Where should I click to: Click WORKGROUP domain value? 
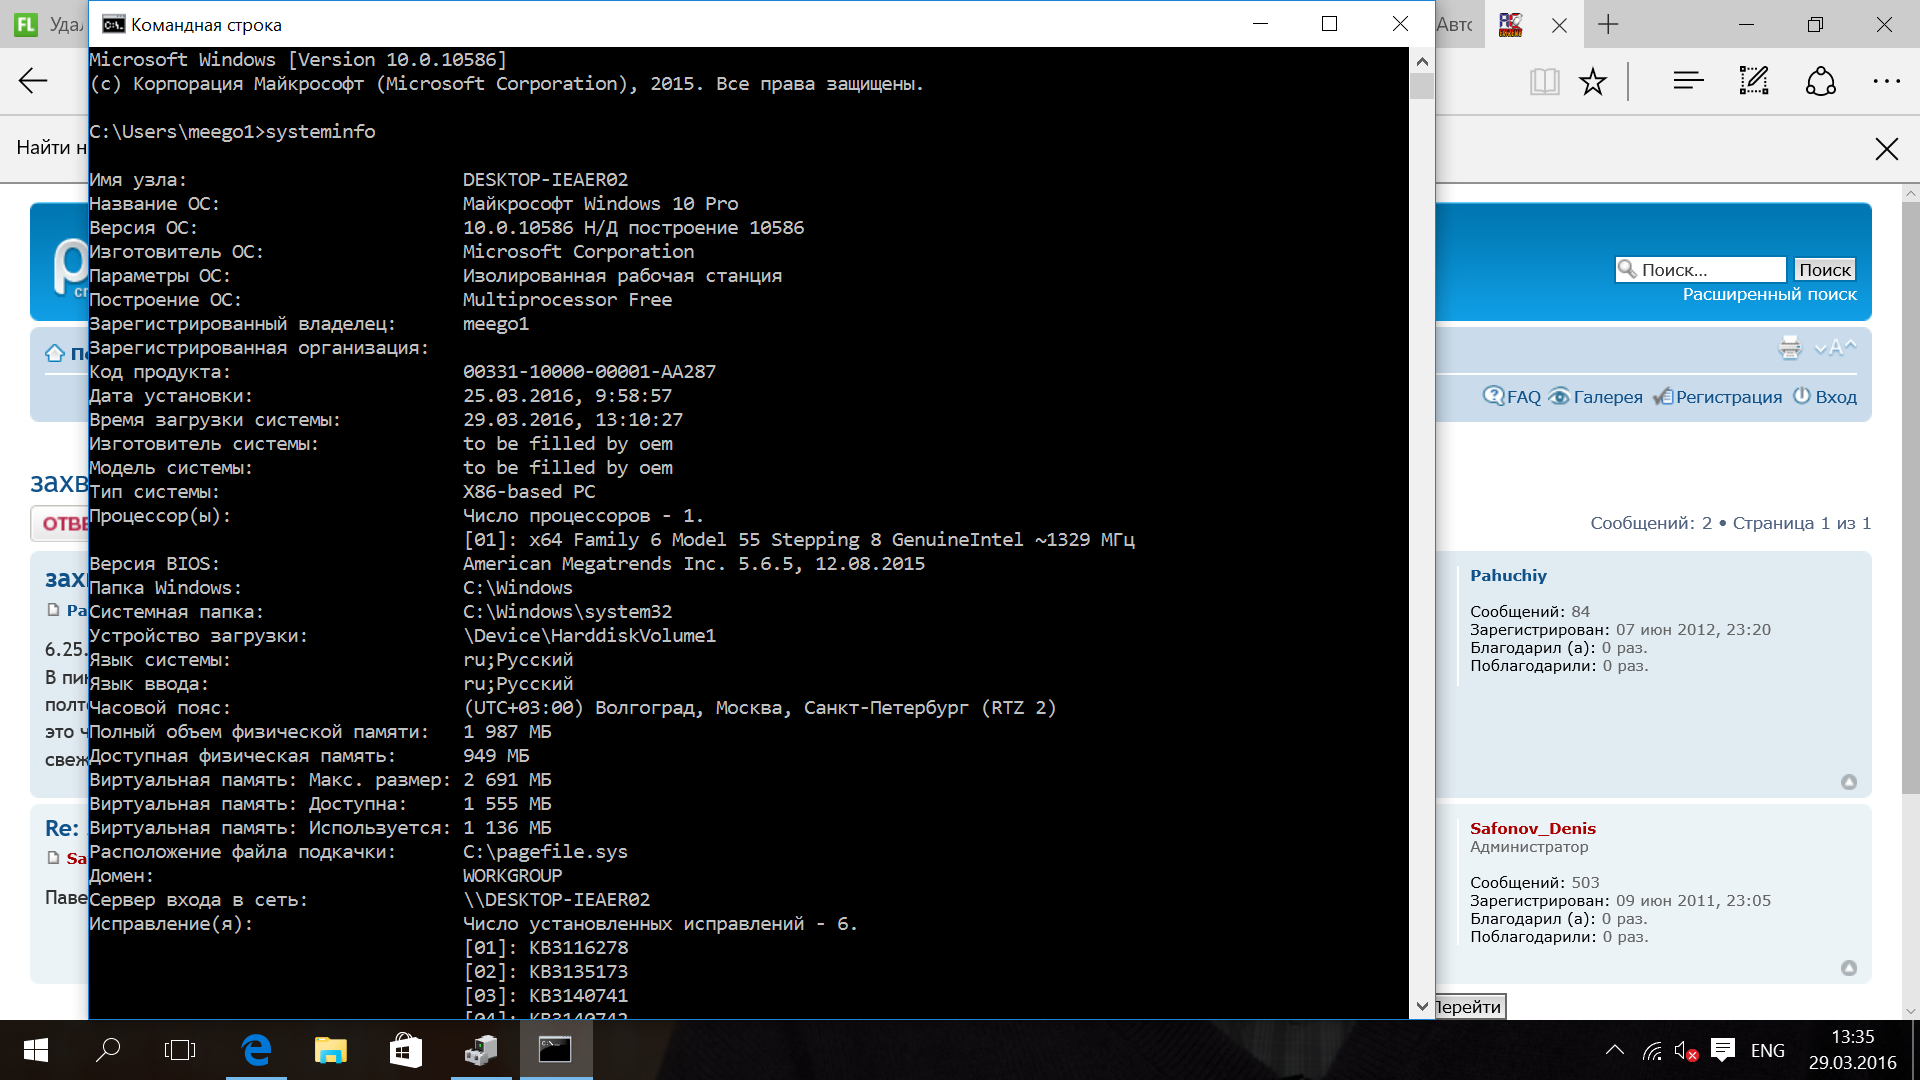(512, 876)
